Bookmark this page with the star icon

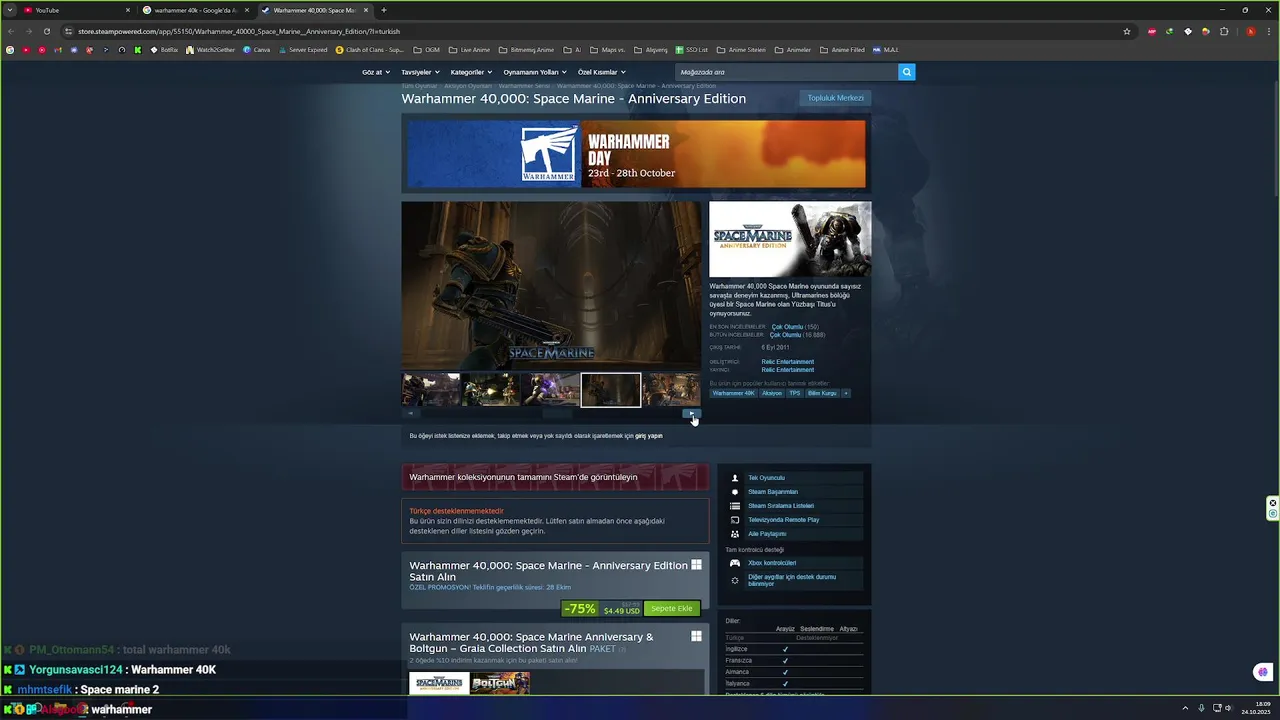coord(1127,31)
